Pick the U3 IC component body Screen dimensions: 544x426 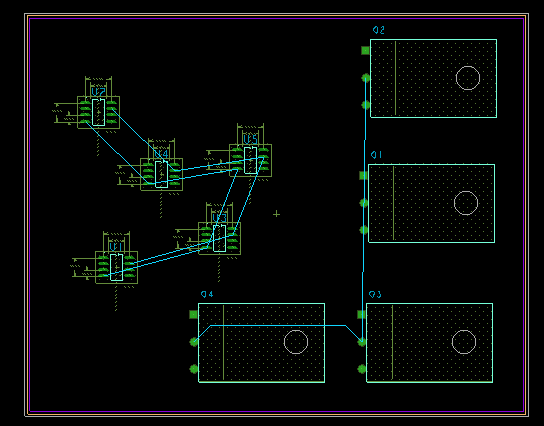click(x=219, y=238)
